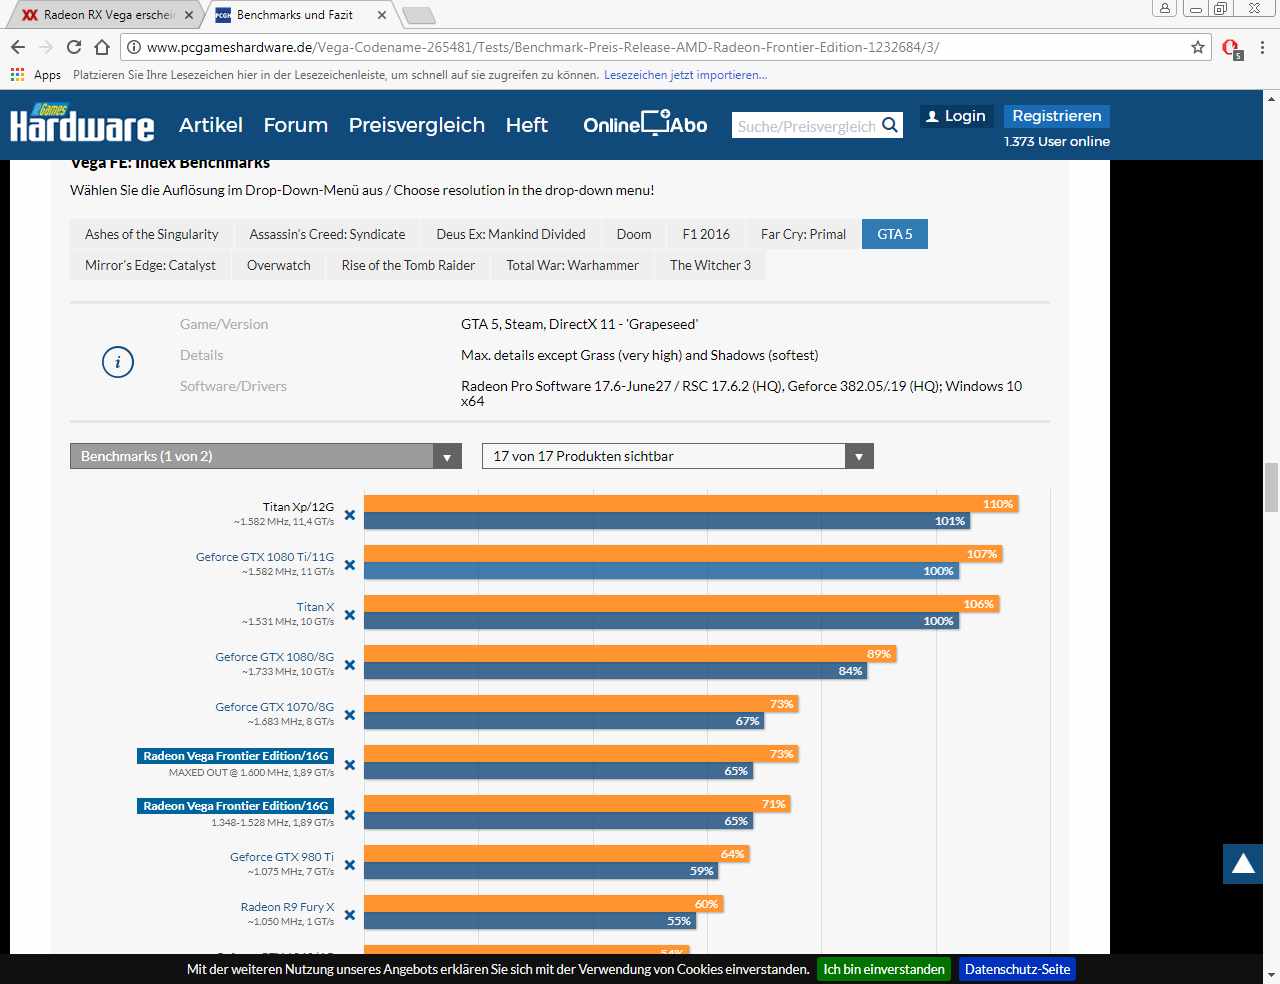Remove Radeon R9 Fury X with X
The width and height of the screenshot is (1280, 984).
coord(350,915)
